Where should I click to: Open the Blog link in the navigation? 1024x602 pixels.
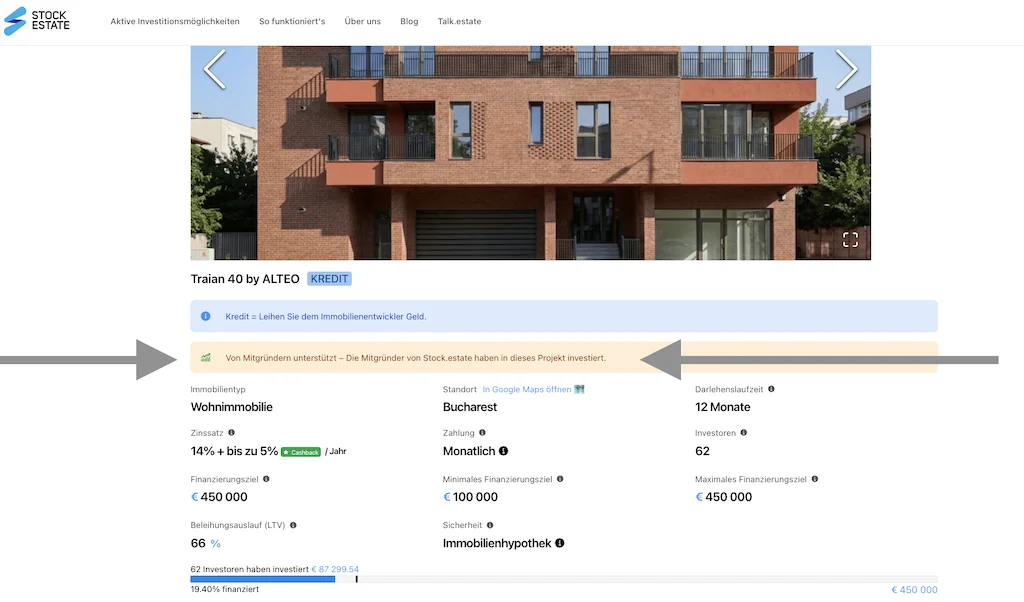tap(409, 22)
